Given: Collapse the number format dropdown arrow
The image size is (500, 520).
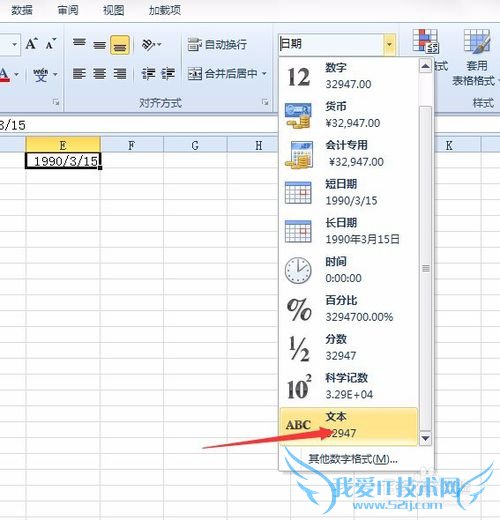Looking at the screenshot, I should [x=389, y=44].
